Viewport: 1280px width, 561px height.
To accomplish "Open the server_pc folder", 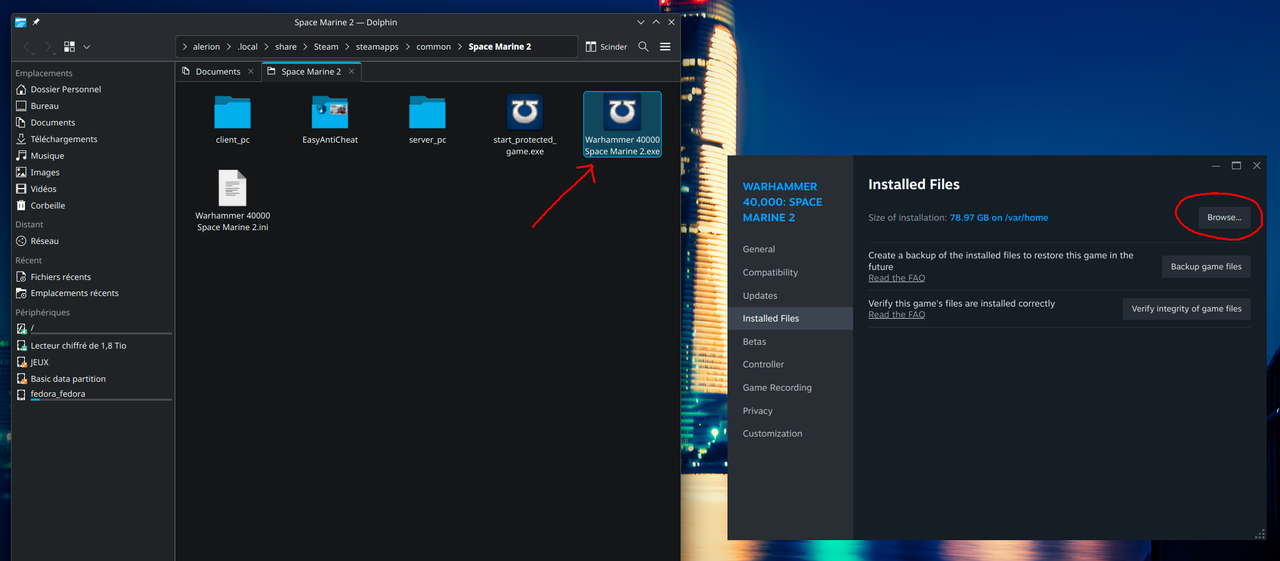I will click(427, 119).
